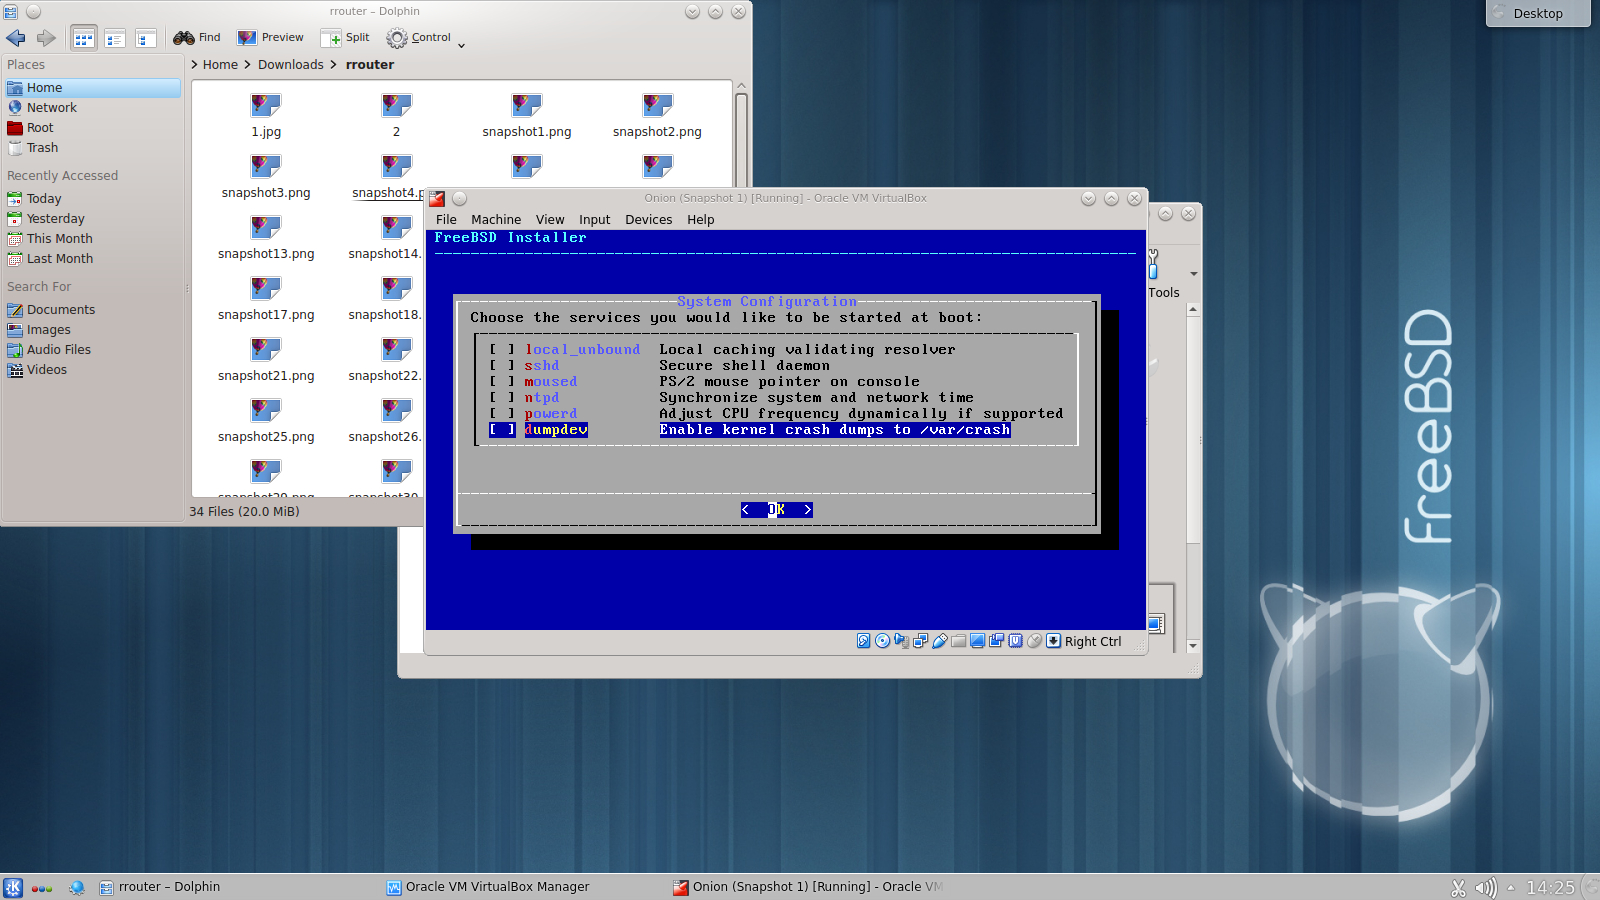Toggle the dumpdev service checkbox
The image size is (1600, 900).
point(502,430)
